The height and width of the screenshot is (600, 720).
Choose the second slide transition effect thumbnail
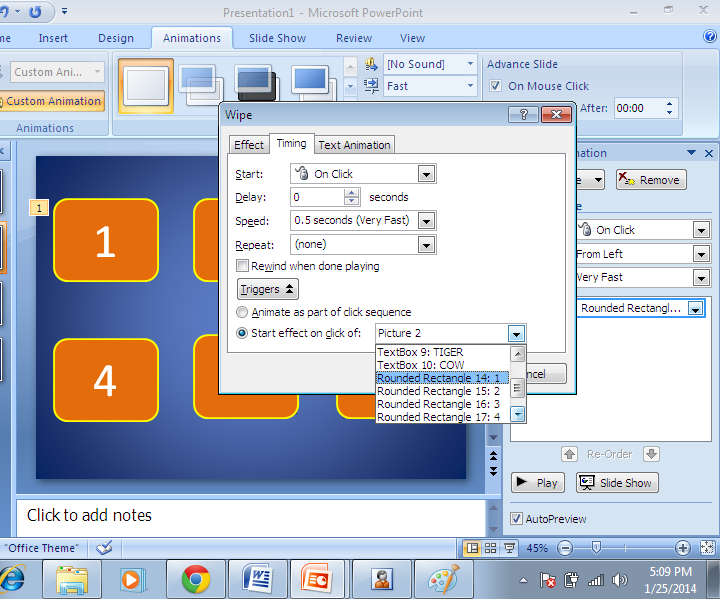click(200, 84)
